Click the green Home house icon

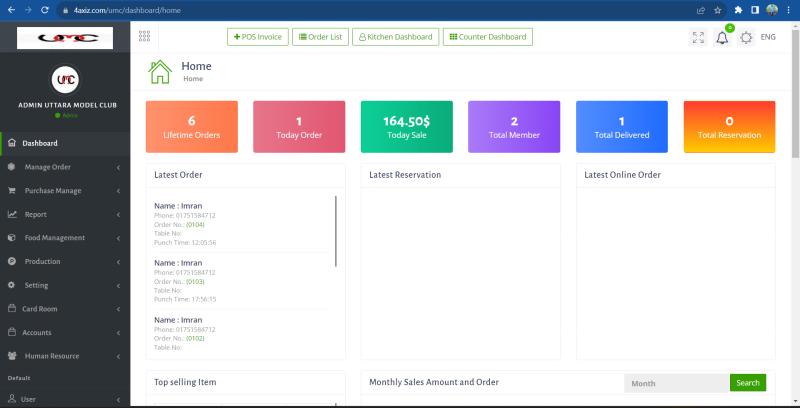[160, 72]
